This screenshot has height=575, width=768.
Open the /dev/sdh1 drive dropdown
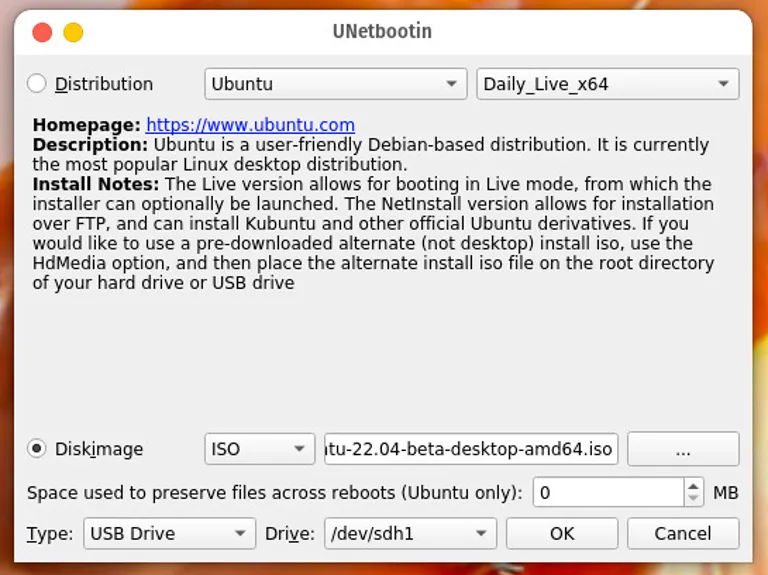pos(410,533)
